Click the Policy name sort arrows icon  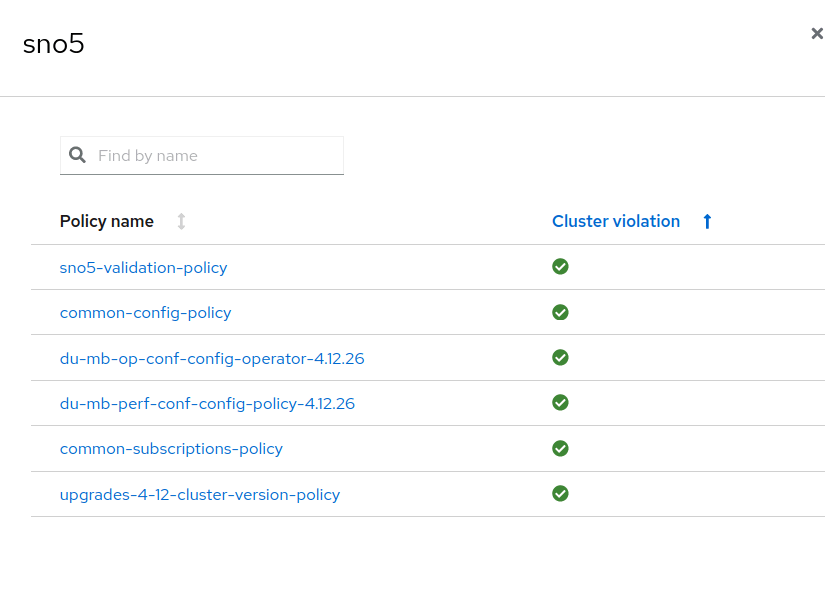(x=181, y=221)
